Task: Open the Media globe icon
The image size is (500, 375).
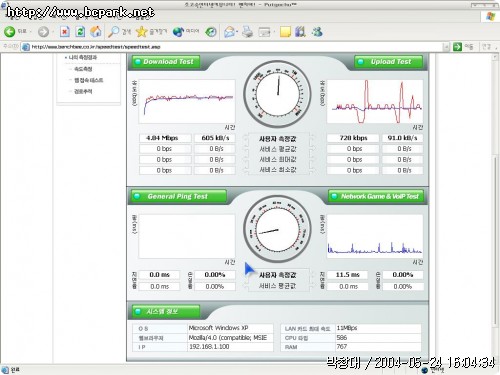Action: click(178, 32)
